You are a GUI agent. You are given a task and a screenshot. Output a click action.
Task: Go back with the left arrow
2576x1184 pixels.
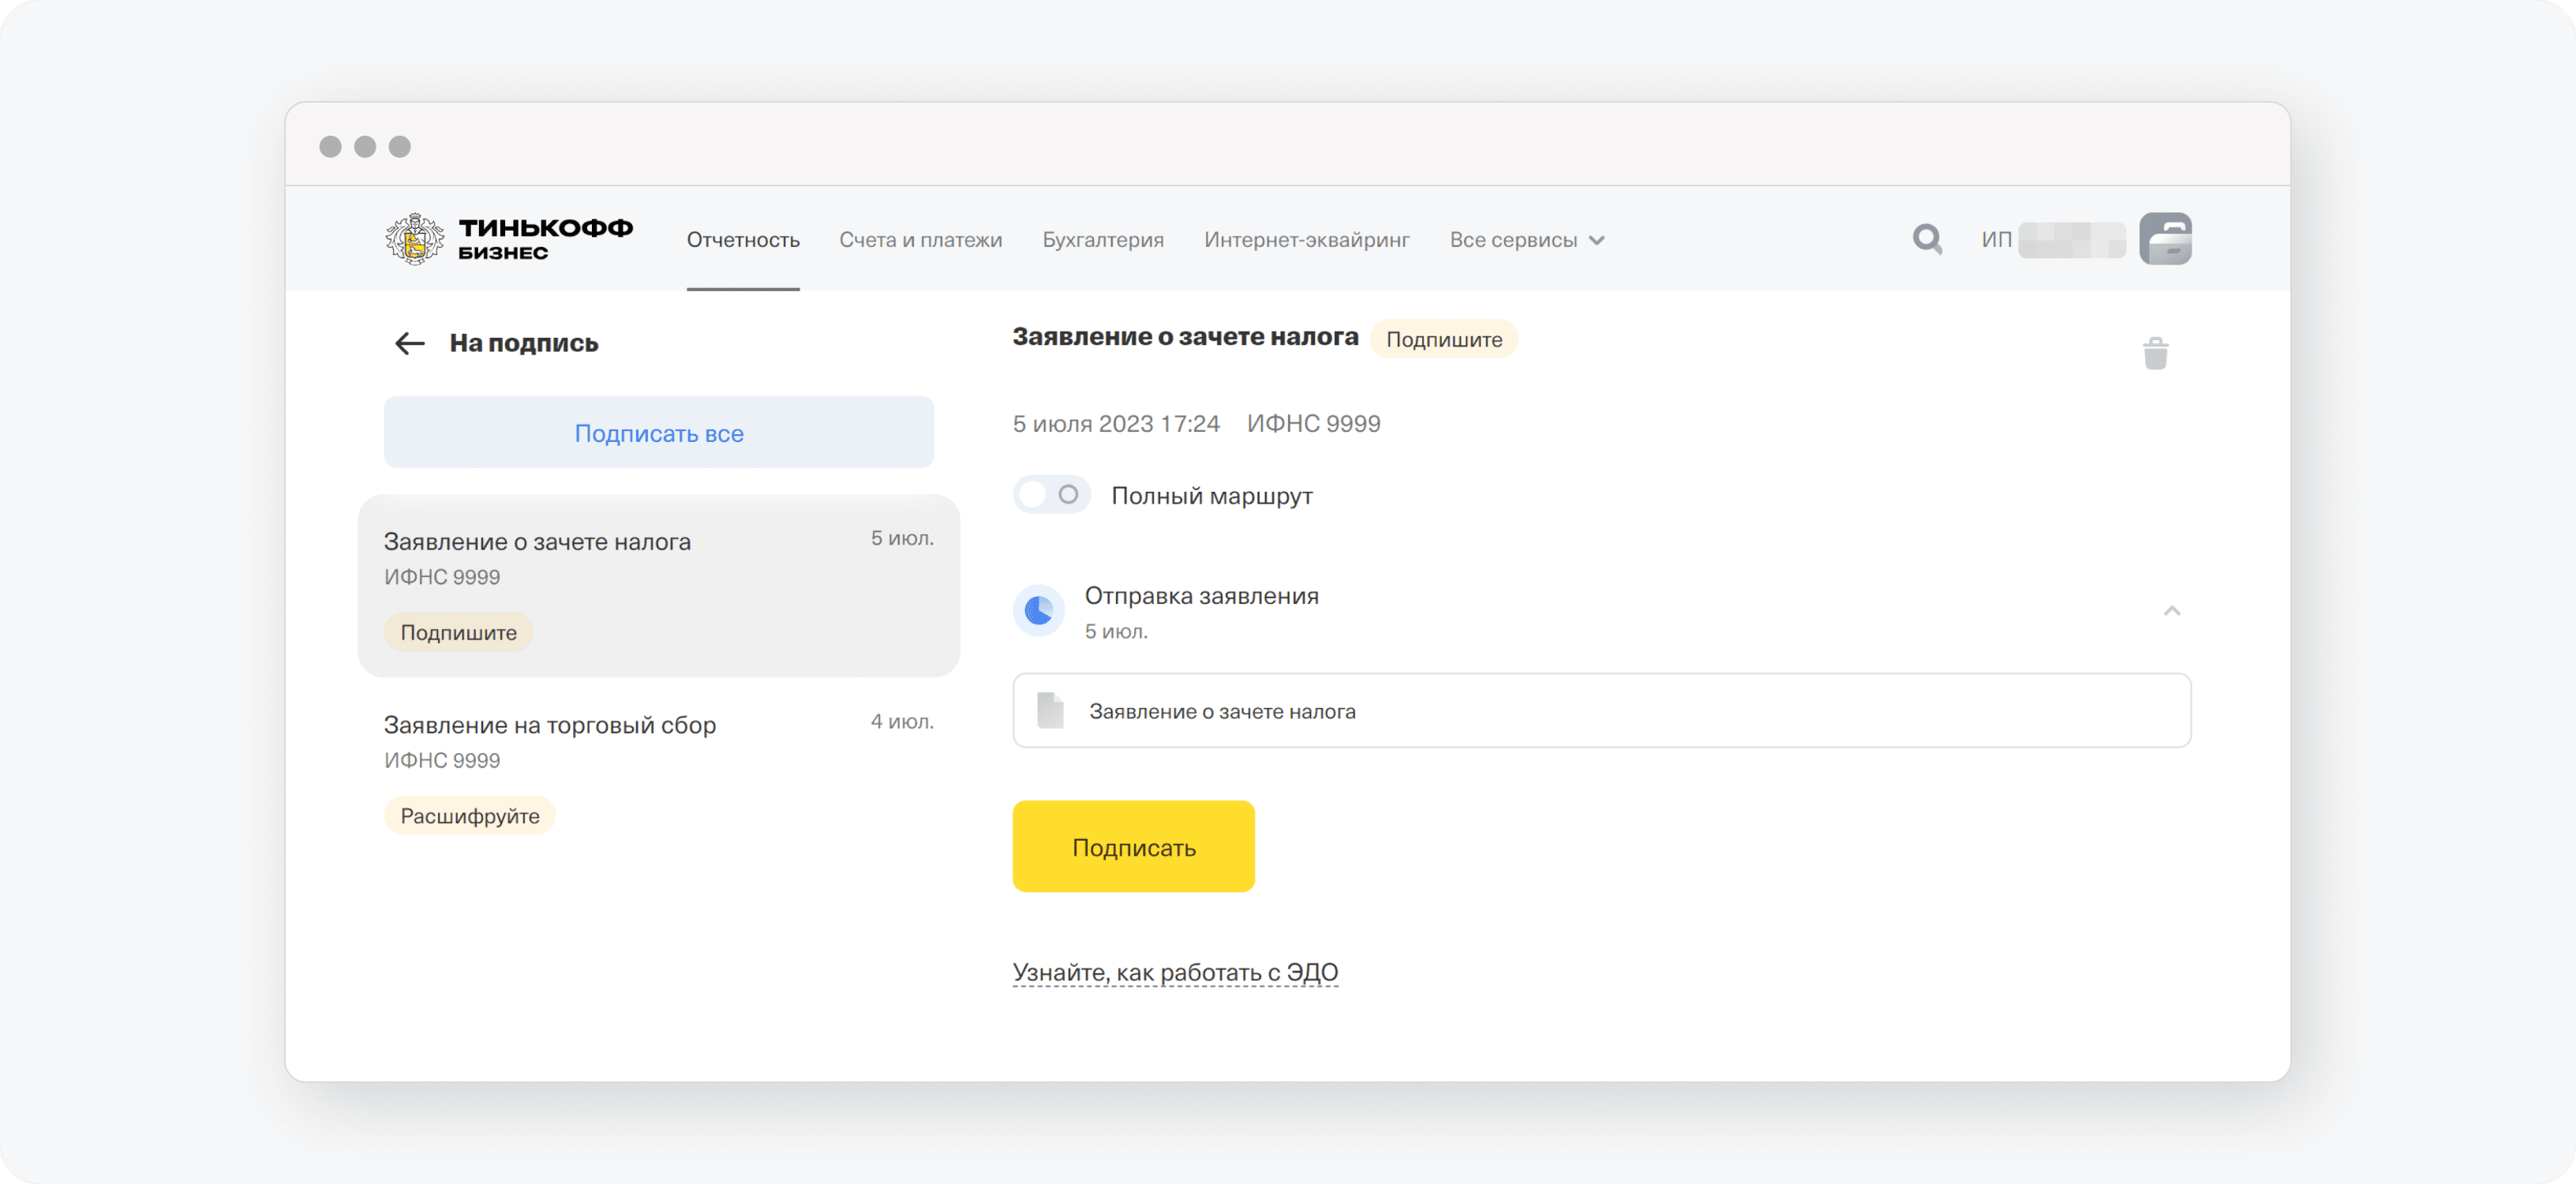(410, 344)
